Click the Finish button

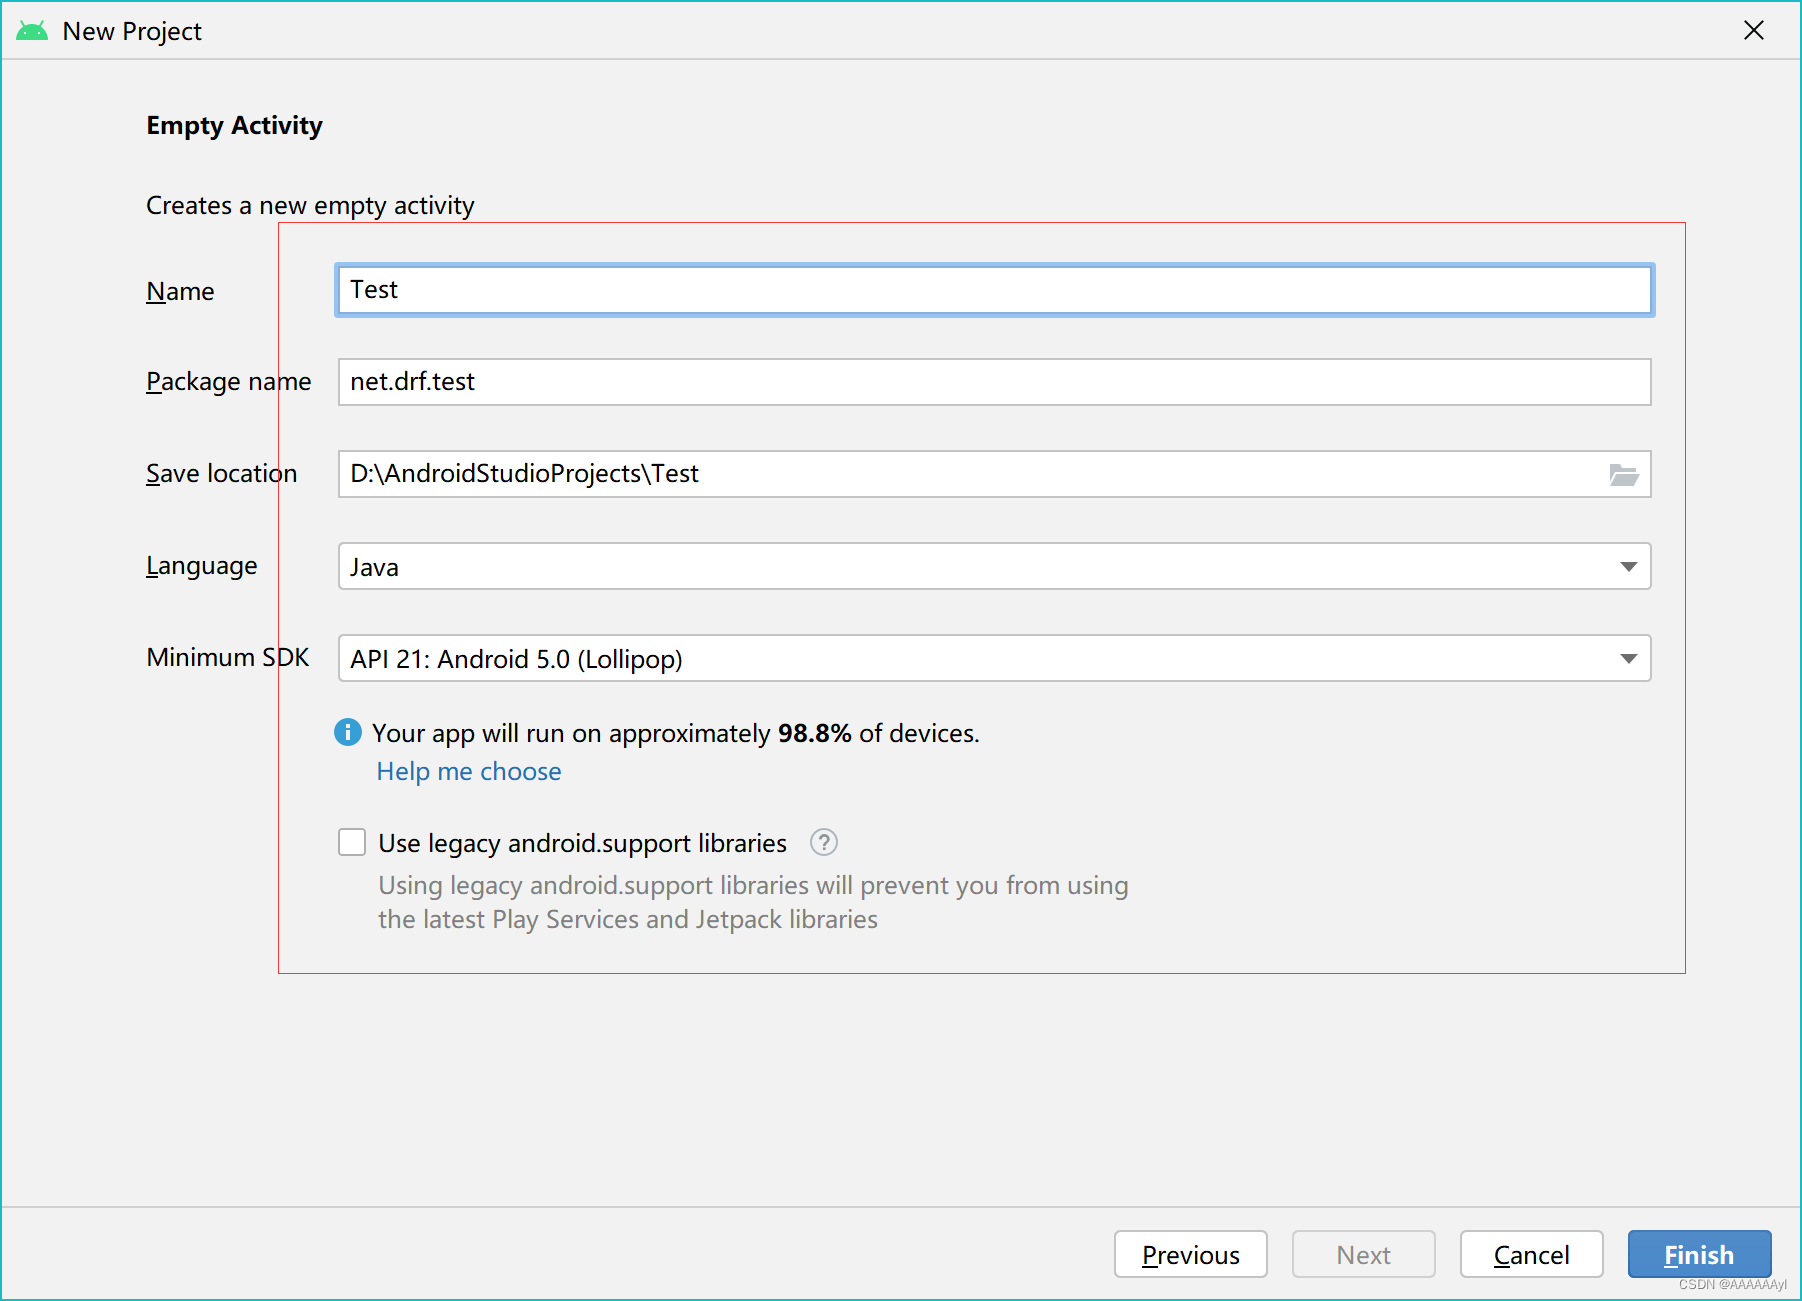click(1699, 1254)
